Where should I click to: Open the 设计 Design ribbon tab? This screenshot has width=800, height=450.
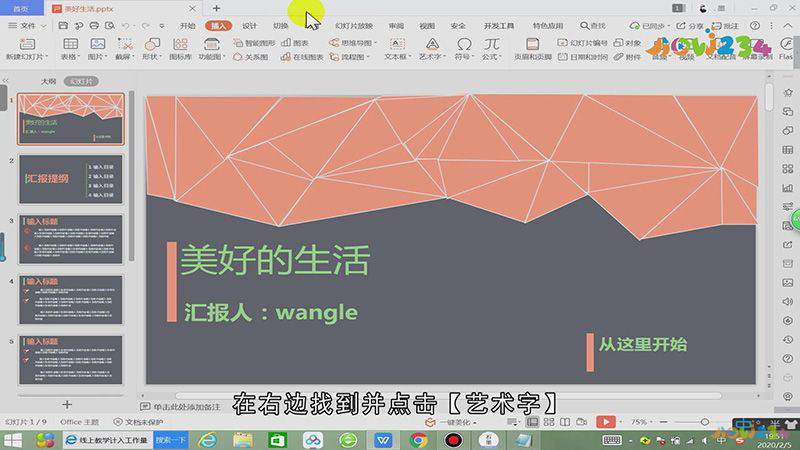point(249,26)
